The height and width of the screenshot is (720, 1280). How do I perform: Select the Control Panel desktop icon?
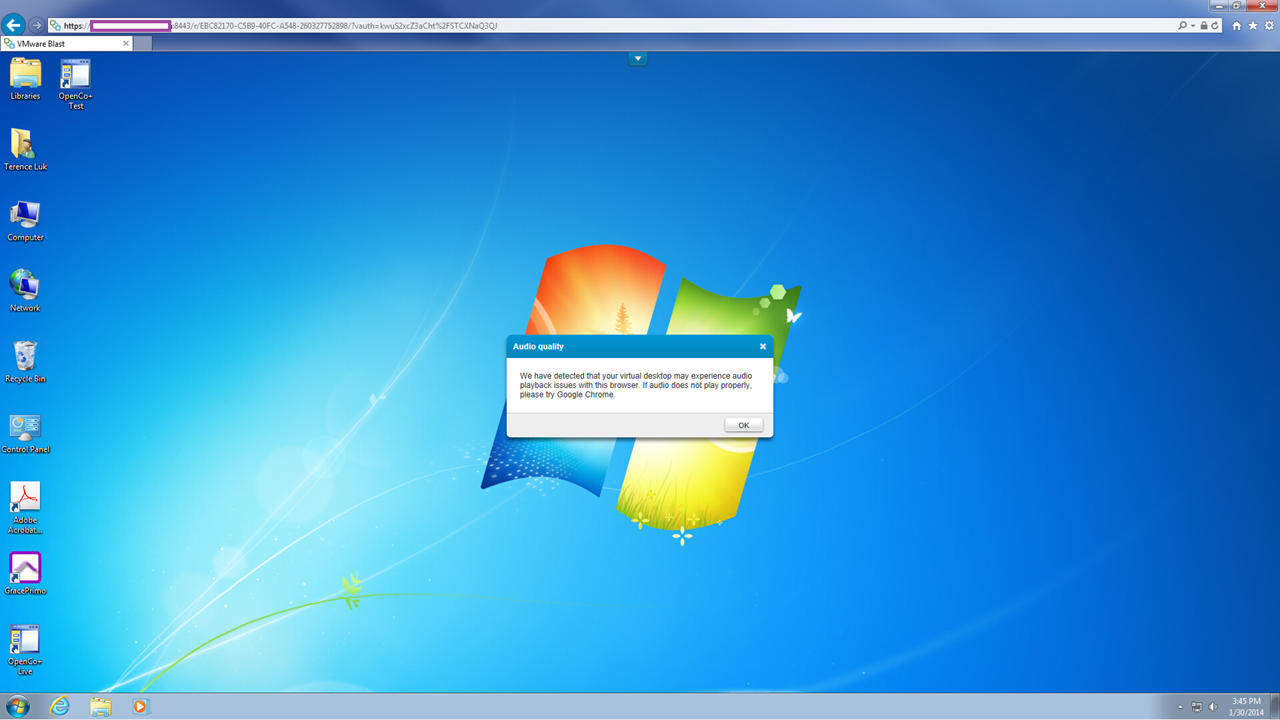pos(25,433)
